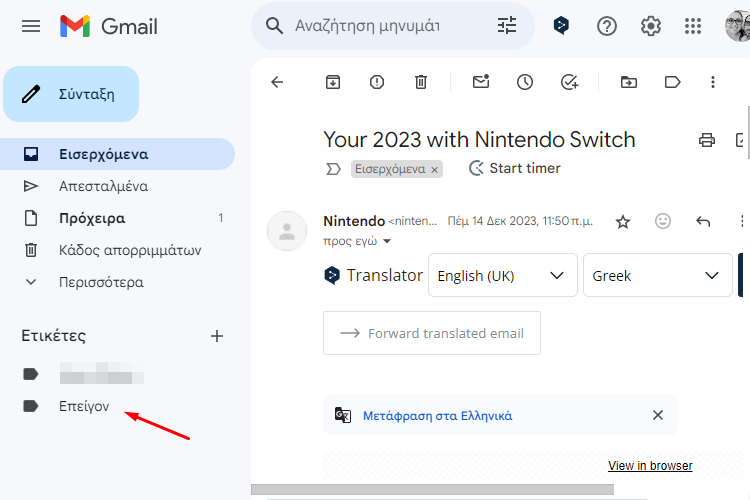Open the Επείγον label
Viewport: 750px width, 500px height.
84,406
